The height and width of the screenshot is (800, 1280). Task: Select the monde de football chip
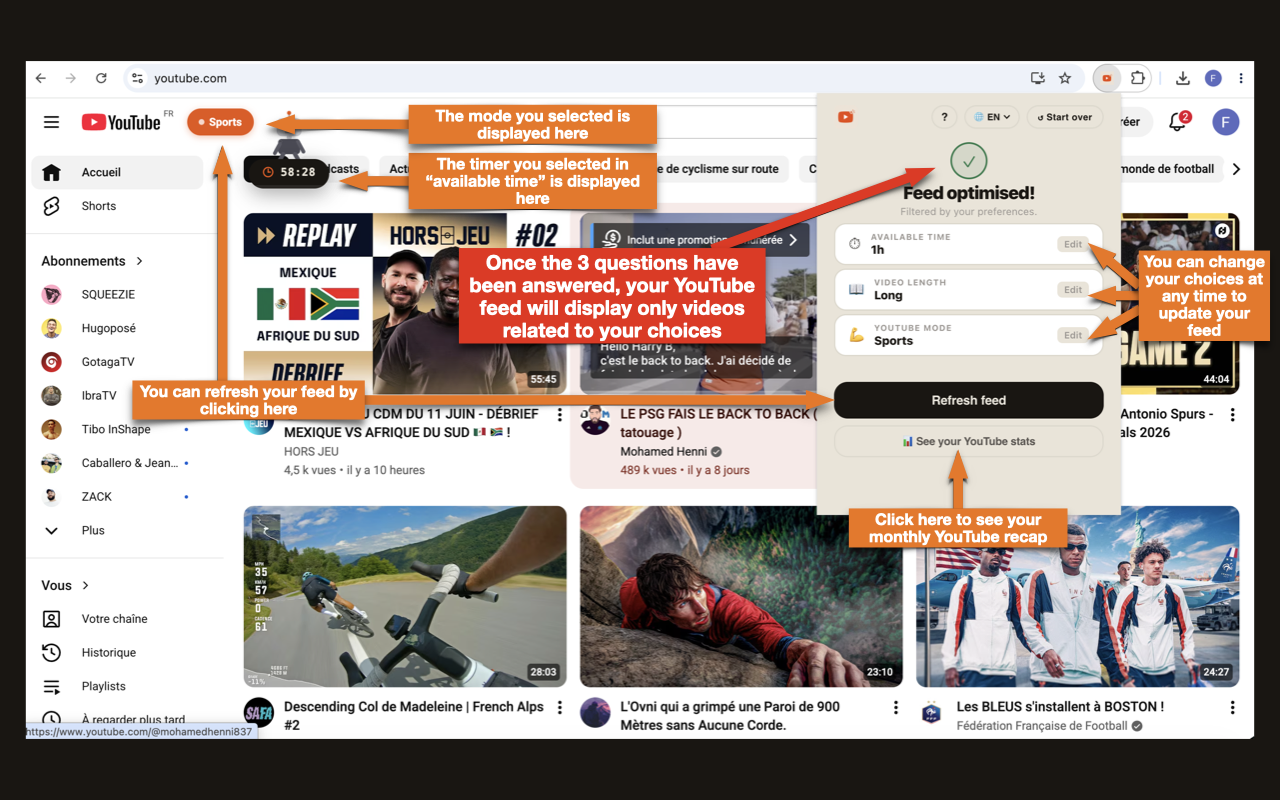tap(1167, 169)
